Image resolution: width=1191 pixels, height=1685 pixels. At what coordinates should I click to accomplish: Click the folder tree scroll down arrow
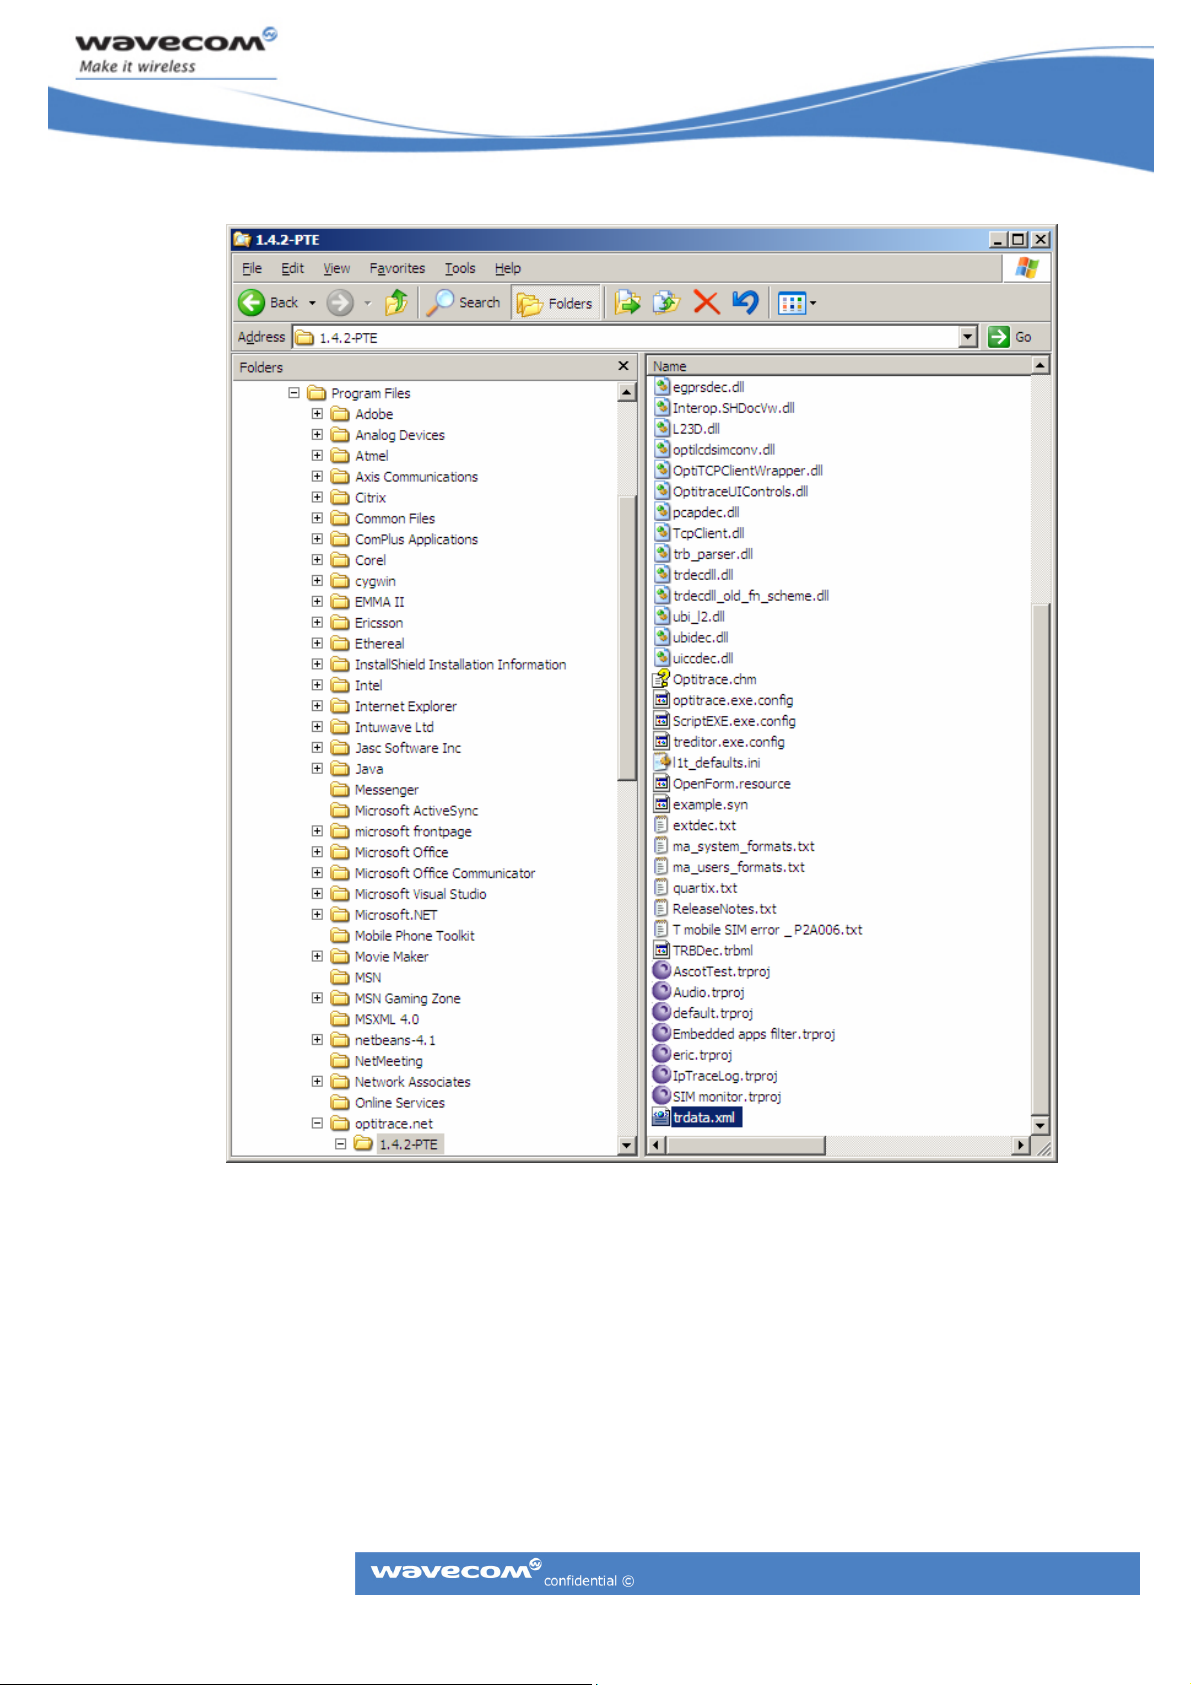(627, 1145)
